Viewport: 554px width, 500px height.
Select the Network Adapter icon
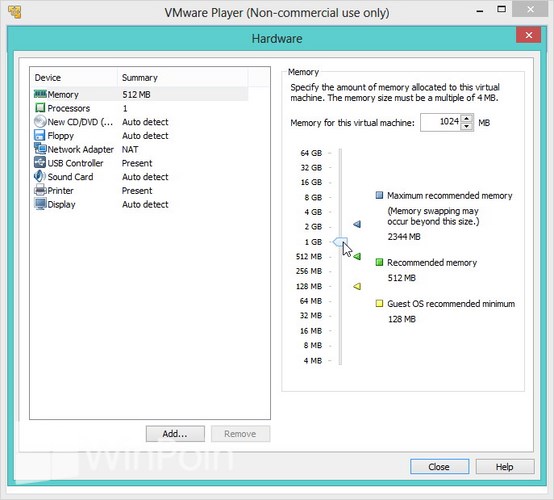click(x=40, y=149)
